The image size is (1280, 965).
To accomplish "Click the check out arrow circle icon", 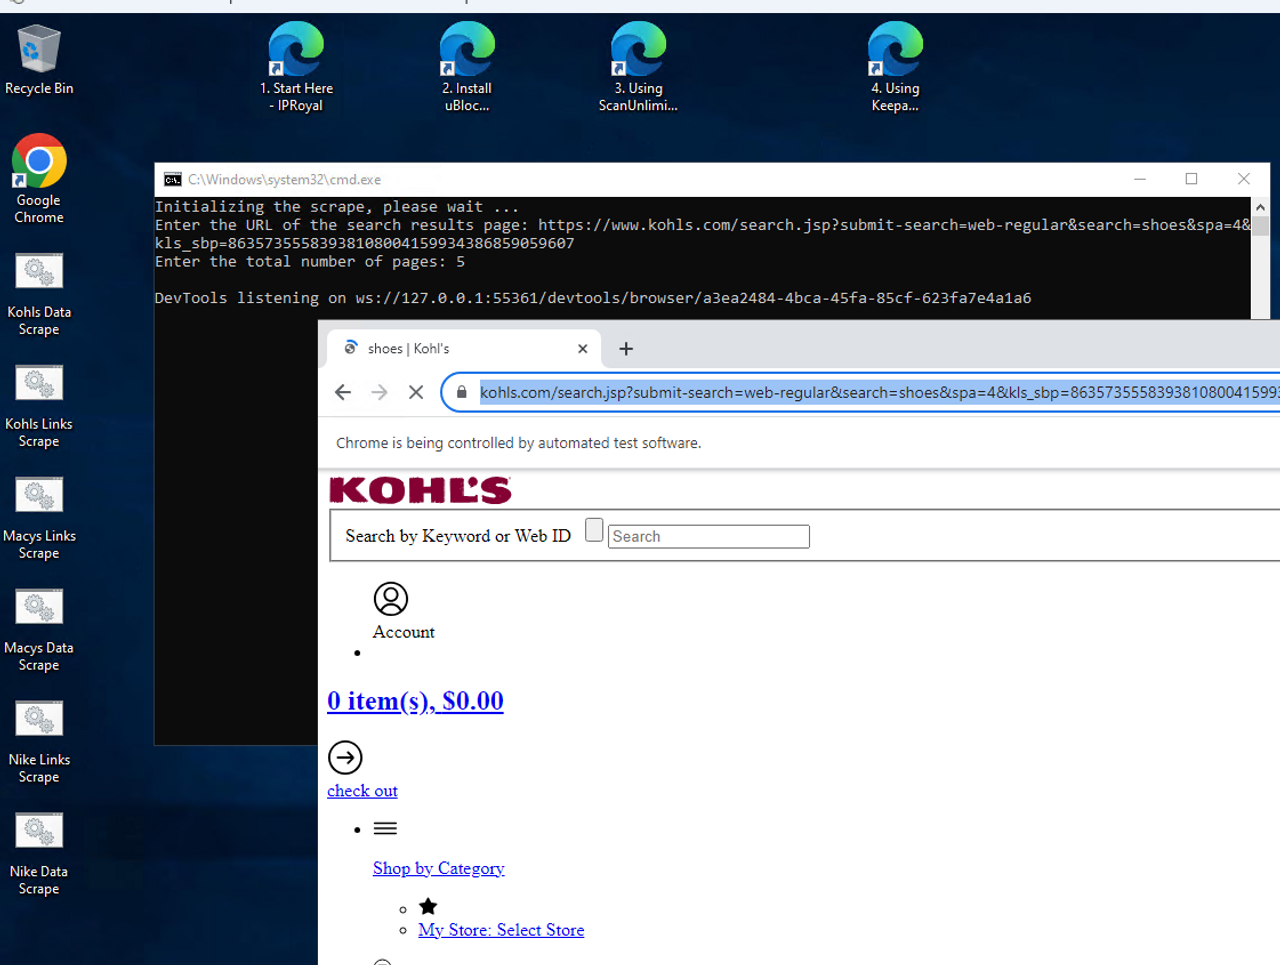I will (x=345, y=758).
